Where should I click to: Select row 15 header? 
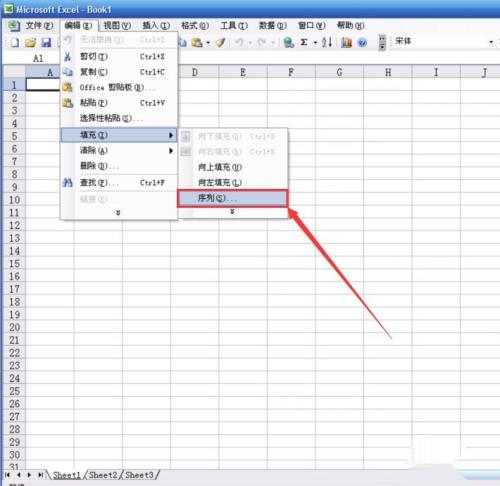tap(14, 264)
